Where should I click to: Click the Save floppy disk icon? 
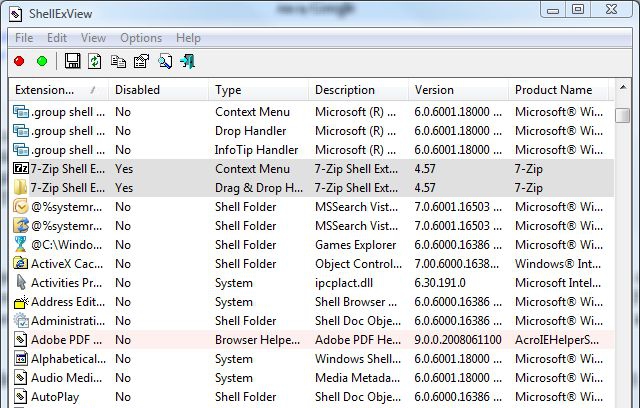tap(72, 62)
